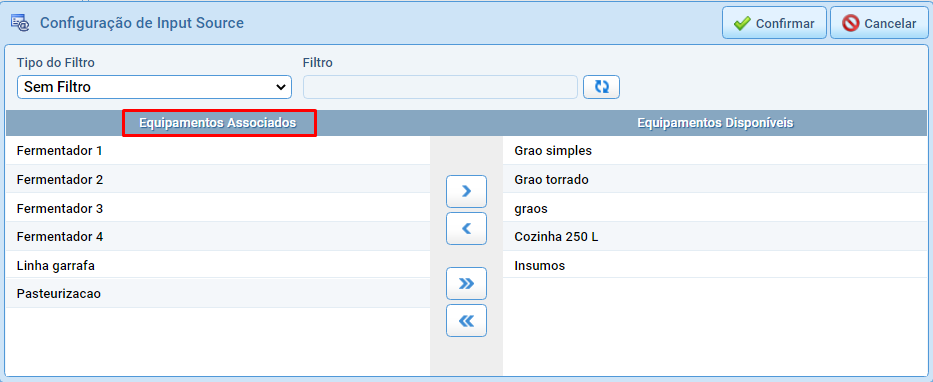Select graos in available list
The width and height of the screenshot is (933, 382).
[x=715, y=208]
